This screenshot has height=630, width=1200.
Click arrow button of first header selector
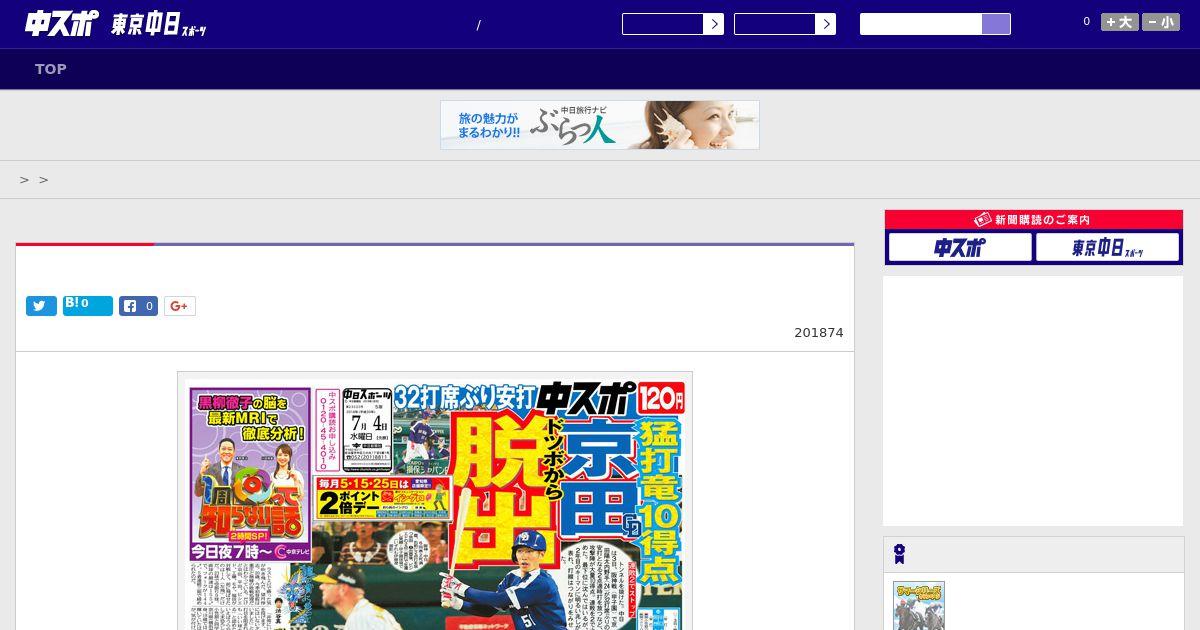click(x=714, y=24)
